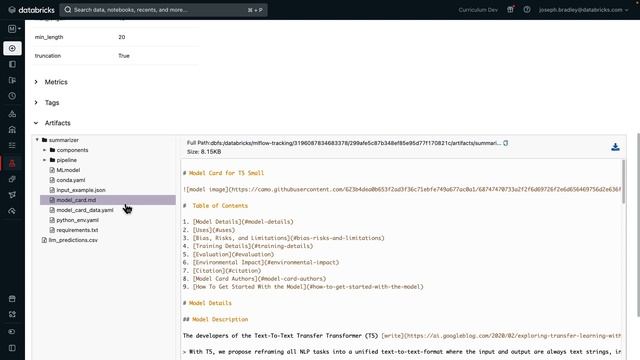Click the 'Model Card for T5 Small' heading
The height and width of the screenshot is (360, 640).
tap(226, 173)
